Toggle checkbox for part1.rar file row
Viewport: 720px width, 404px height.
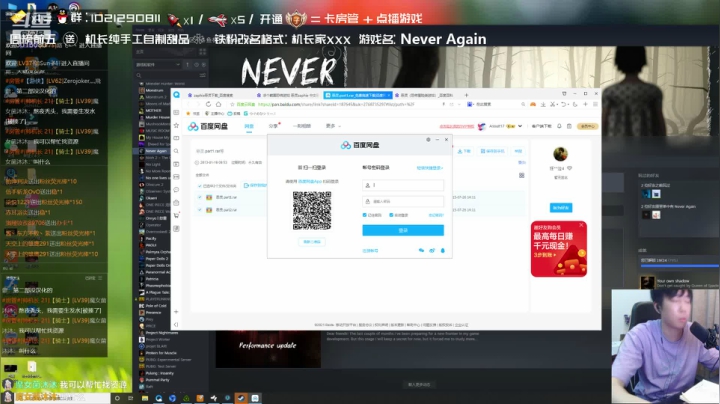200,197
